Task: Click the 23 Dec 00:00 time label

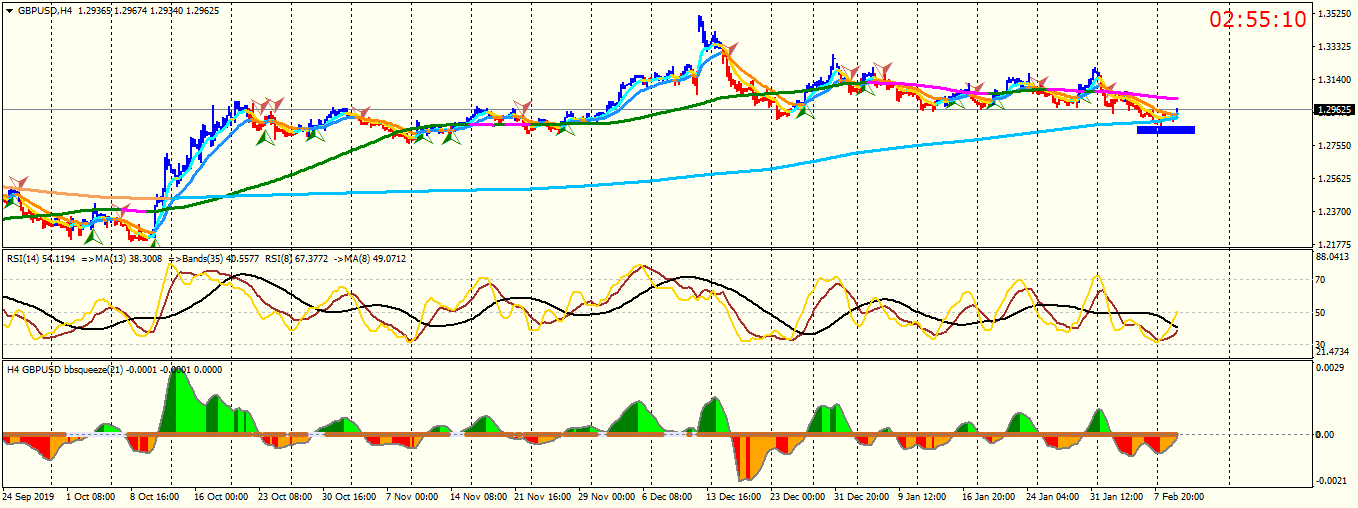Action: coord(798,496)
